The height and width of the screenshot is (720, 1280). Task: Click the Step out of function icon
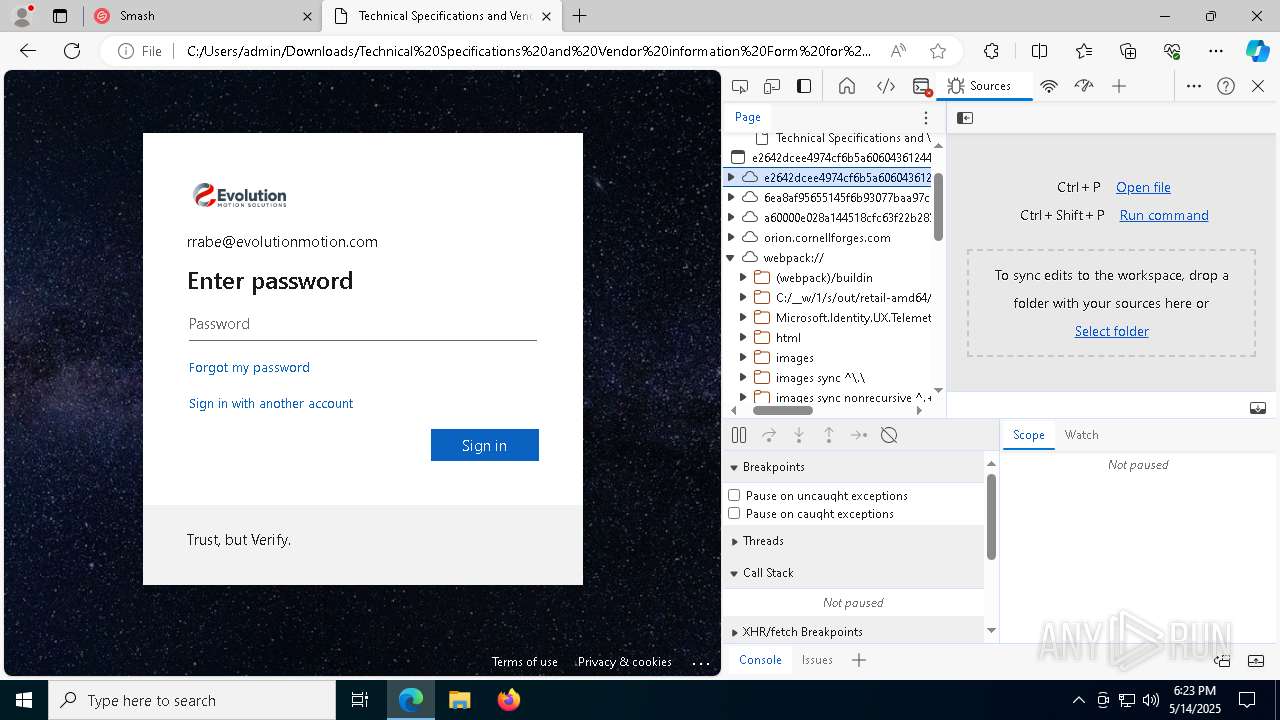pos(829,435)
